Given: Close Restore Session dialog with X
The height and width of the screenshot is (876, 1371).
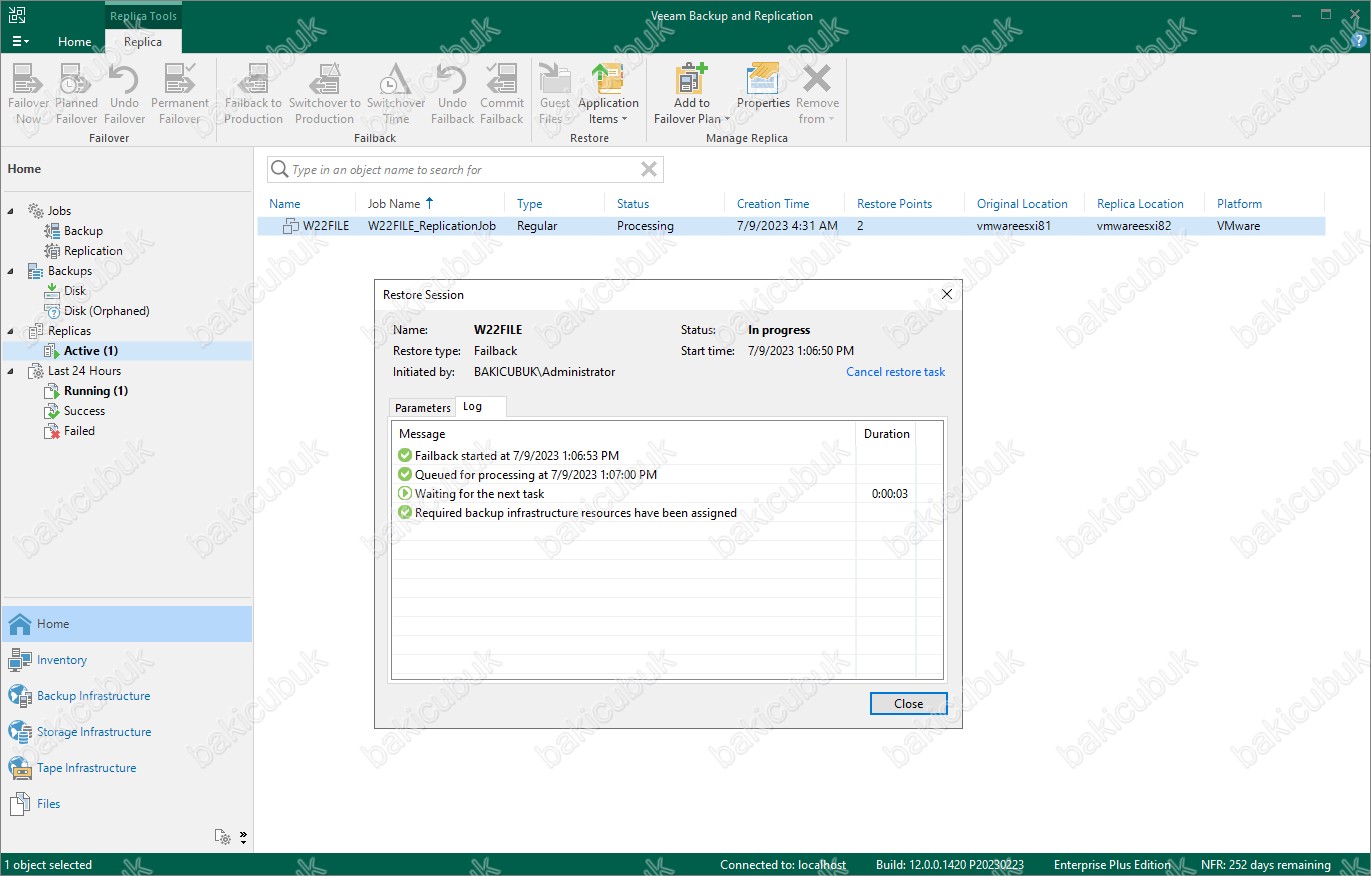Looking at the screenshot, I should [x=946, y=294].
